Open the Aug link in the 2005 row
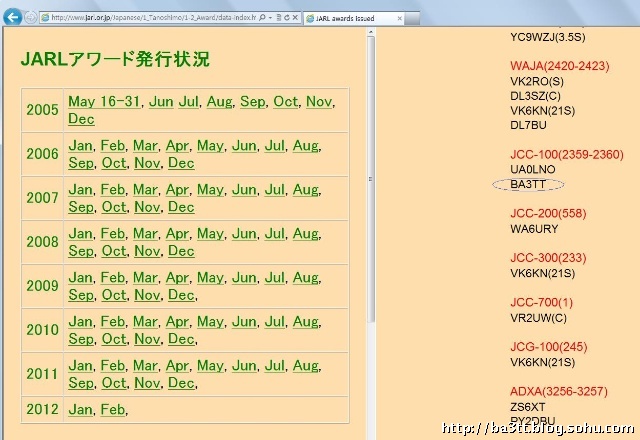This screenshot has height=440, width=640. coord(219,101)
